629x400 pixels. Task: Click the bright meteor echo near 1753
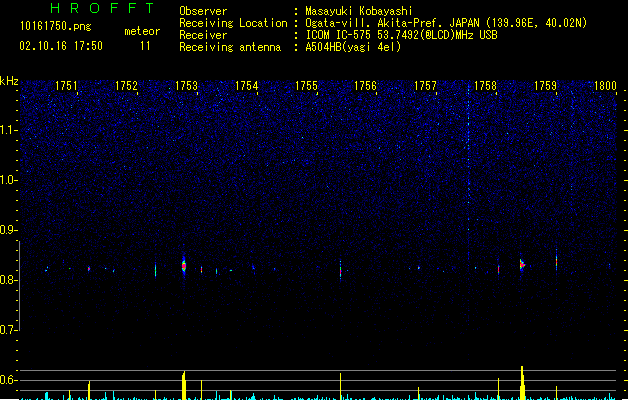184,265
